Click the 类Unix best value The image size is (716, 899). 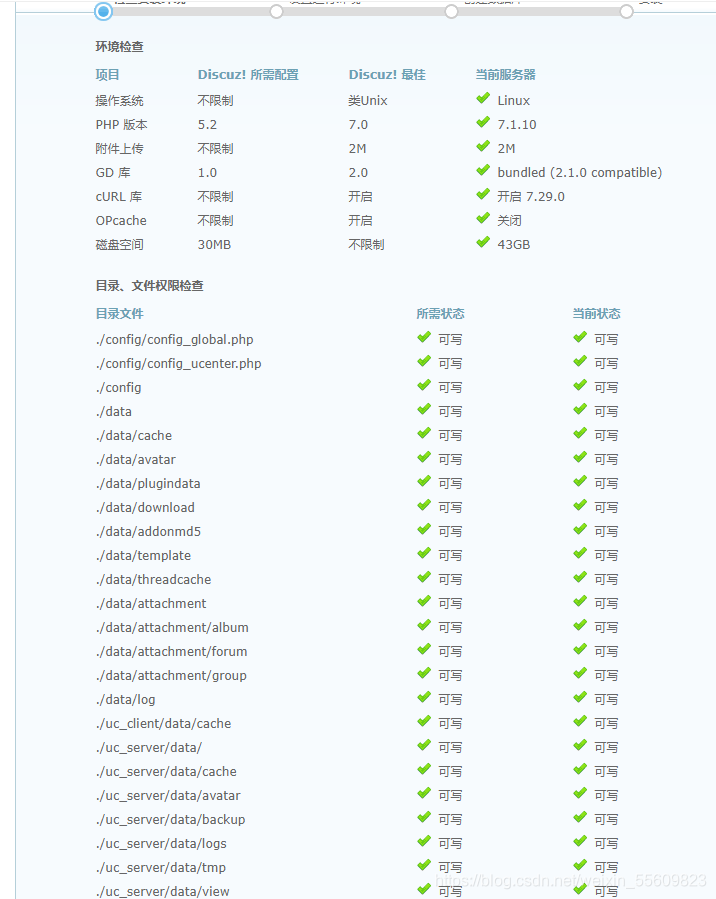(367, 101)
